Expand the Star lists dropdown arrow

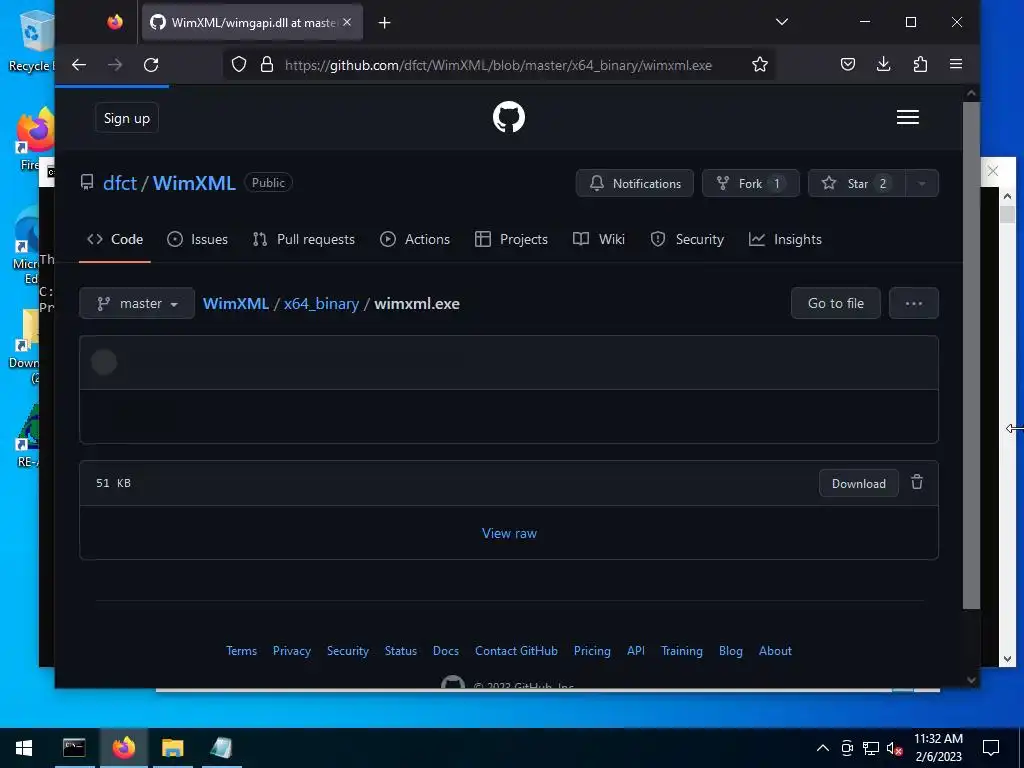tap(921, 184)
